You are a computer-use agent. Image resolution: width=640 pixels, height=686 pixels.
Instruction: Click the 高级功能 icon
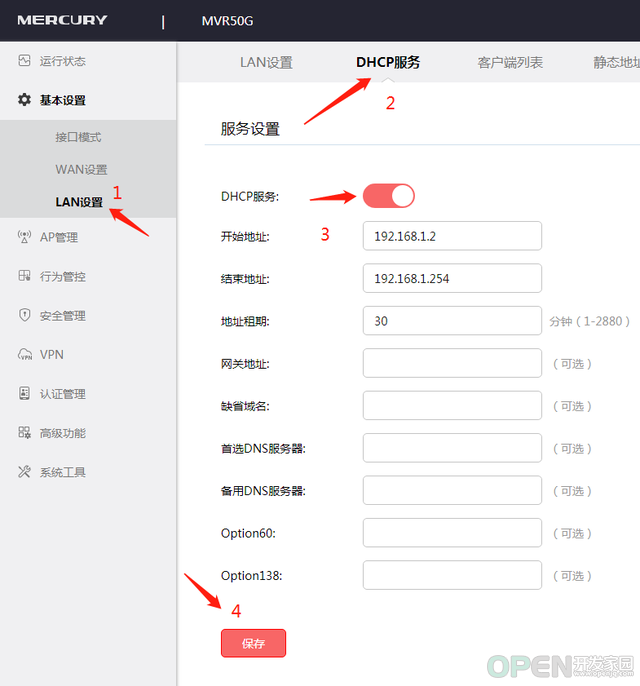[x=24, y=433]
